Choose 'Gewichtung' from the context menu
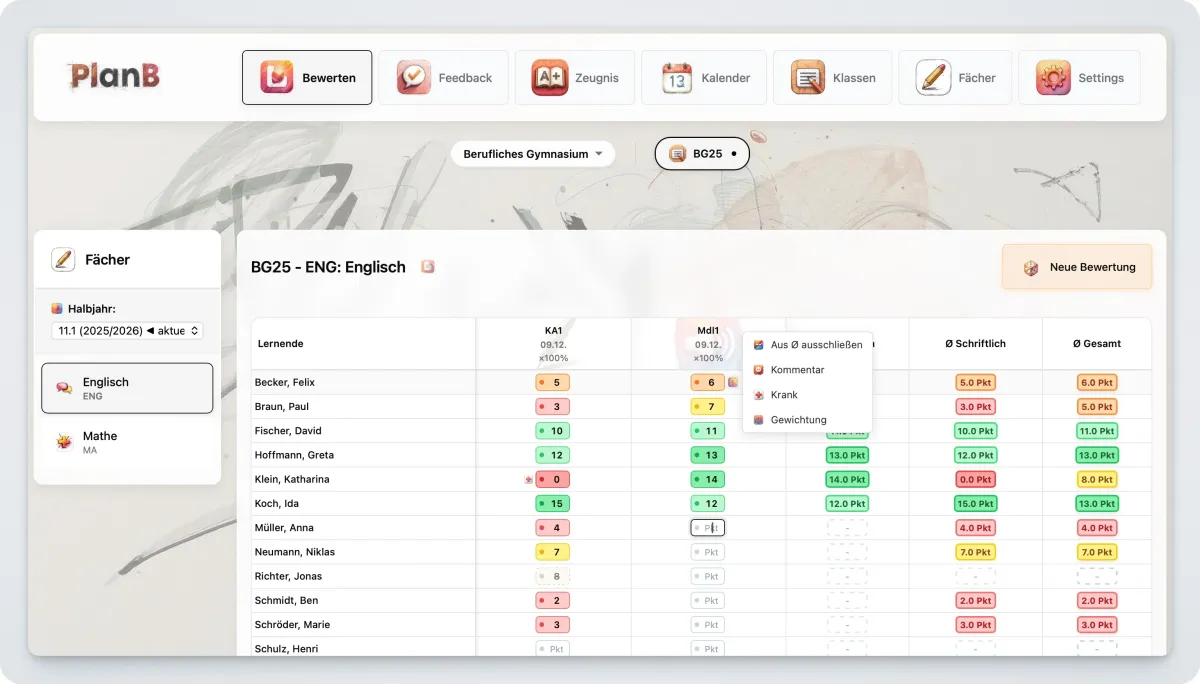The height and width of the screenshot is (684, 1200). 798,420
